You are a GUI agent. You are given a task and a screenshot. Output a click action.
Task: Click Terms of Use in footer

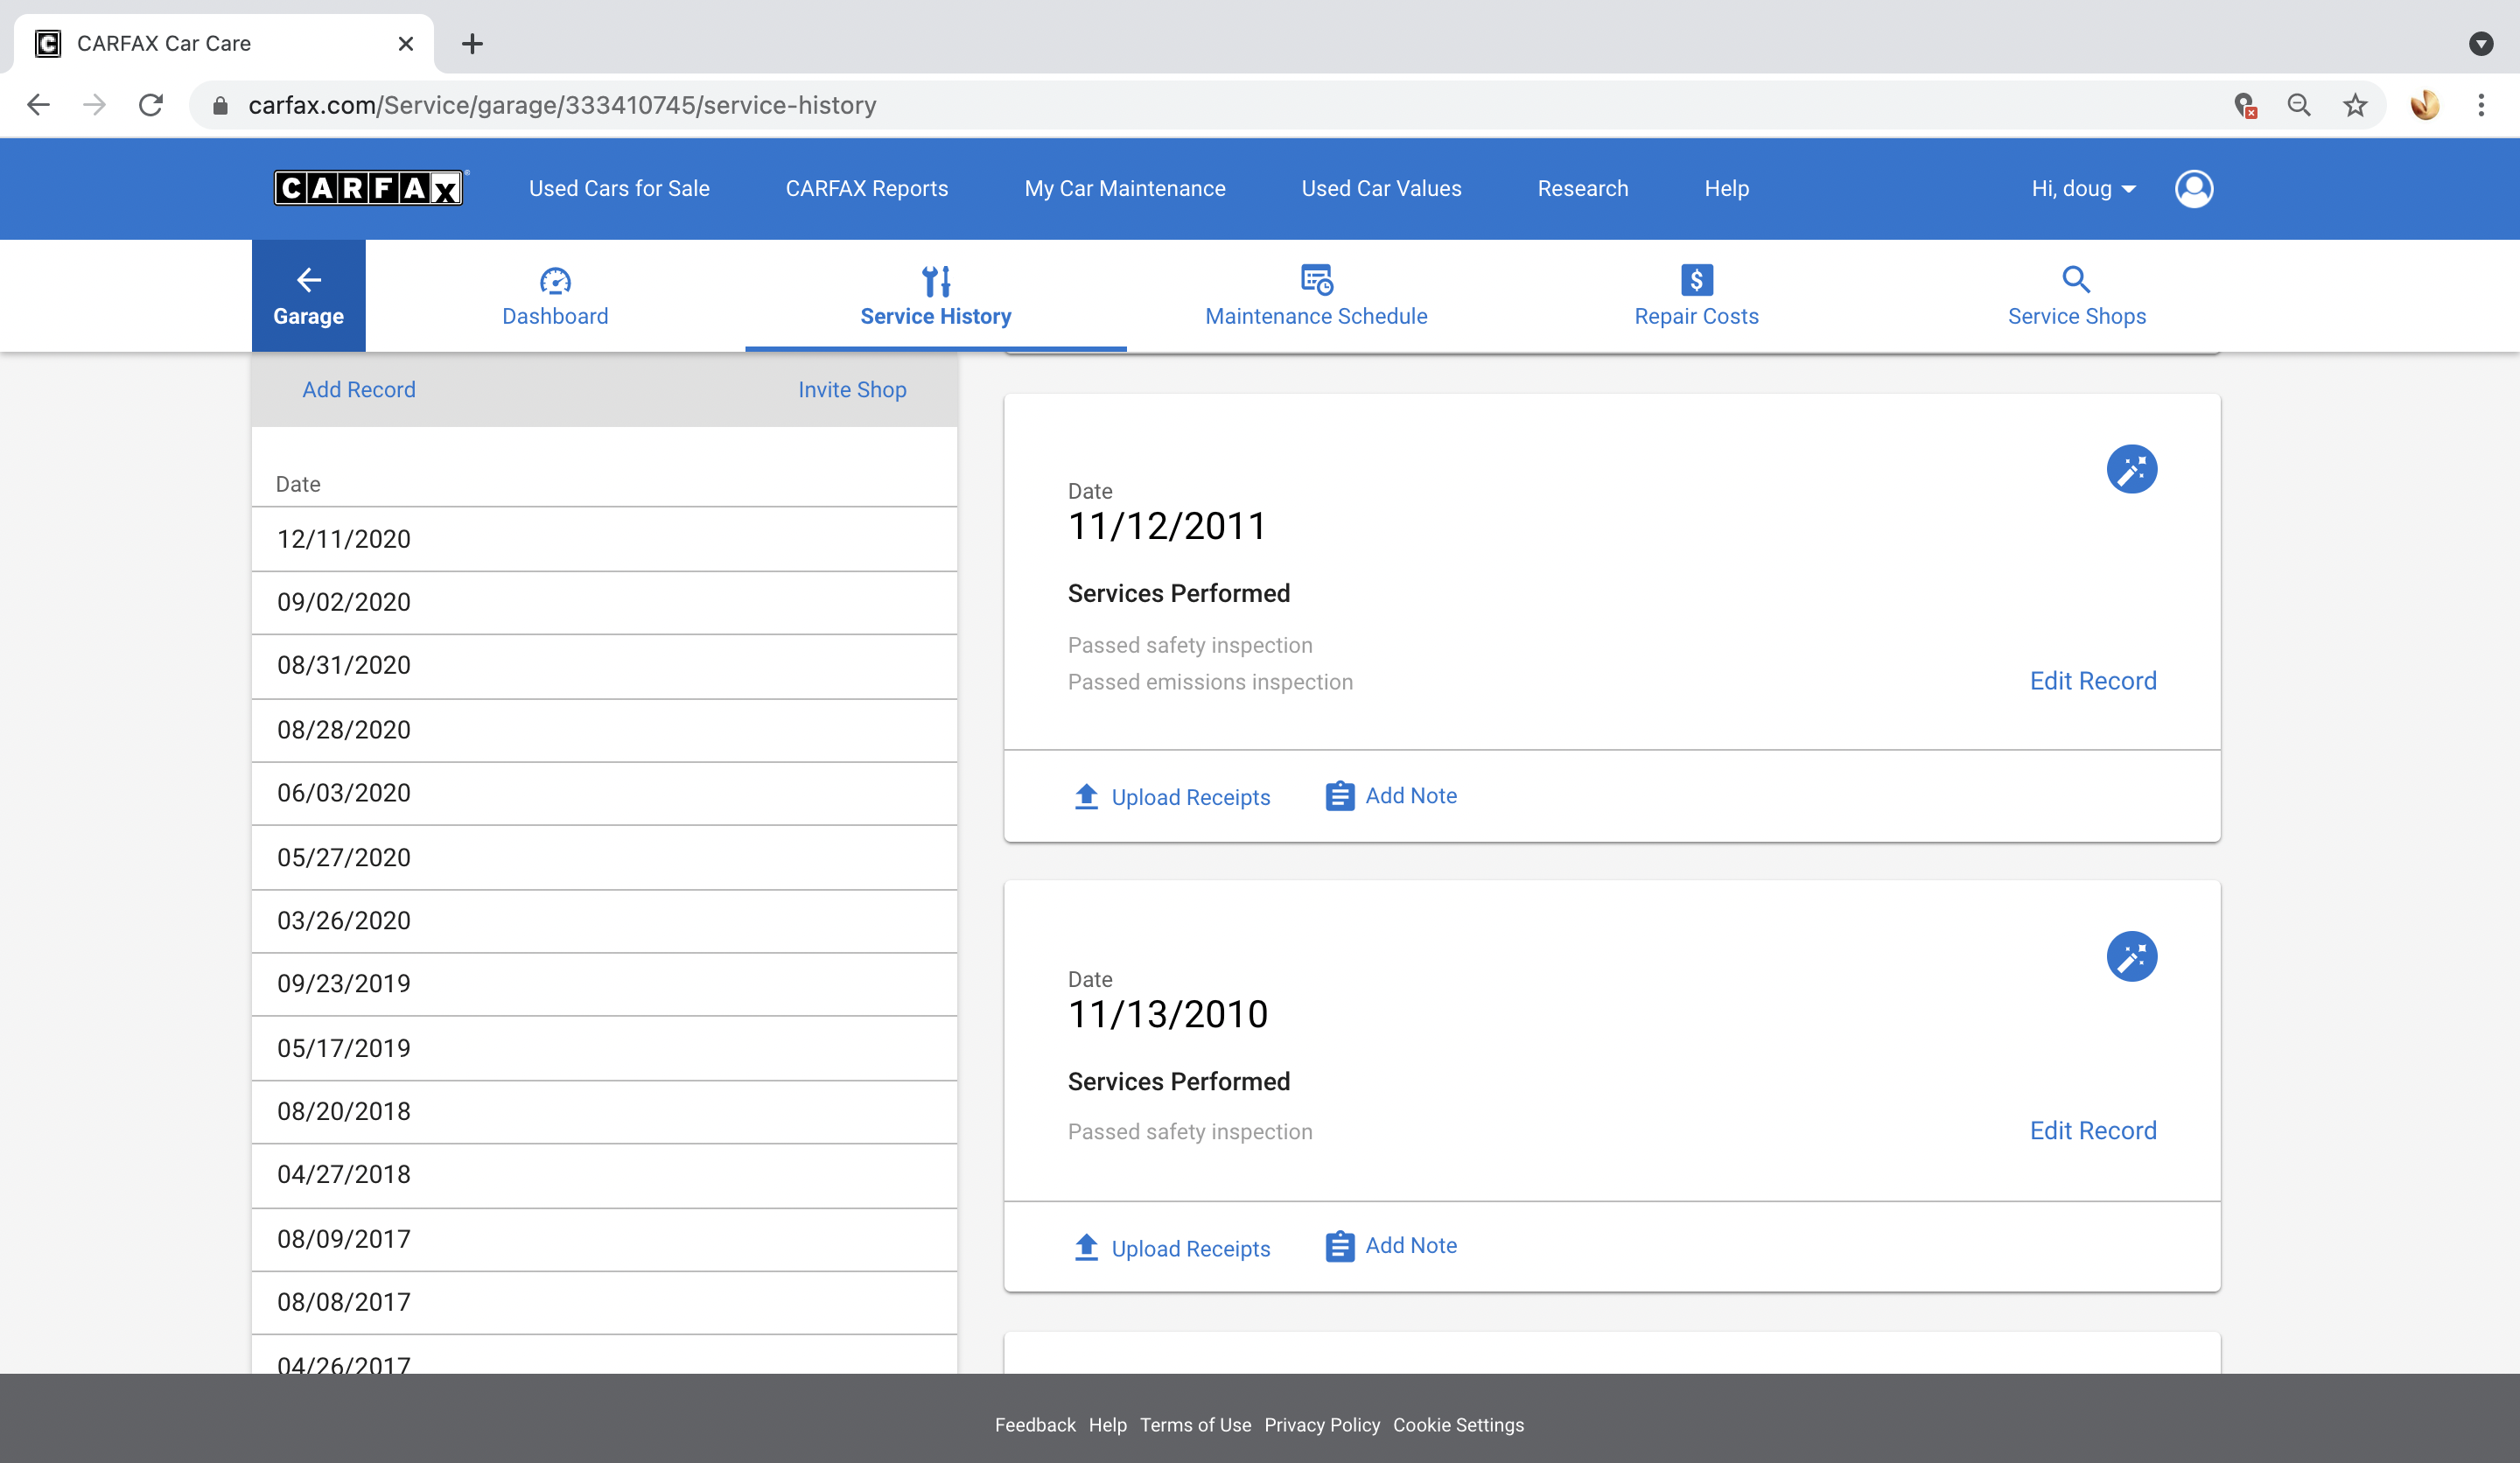click(1195, 1425)
